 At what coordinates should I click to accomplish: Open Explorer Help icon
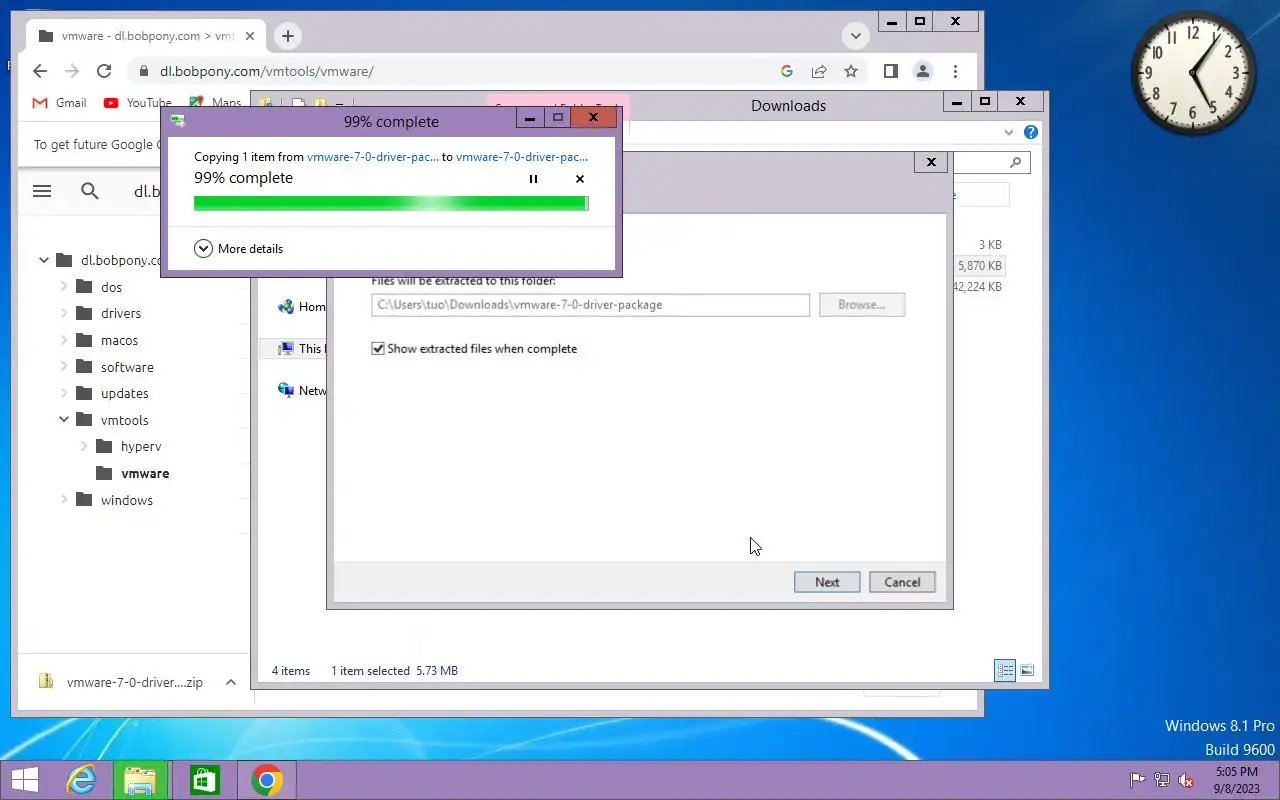pyautogui.click(x=1031, y=132)
